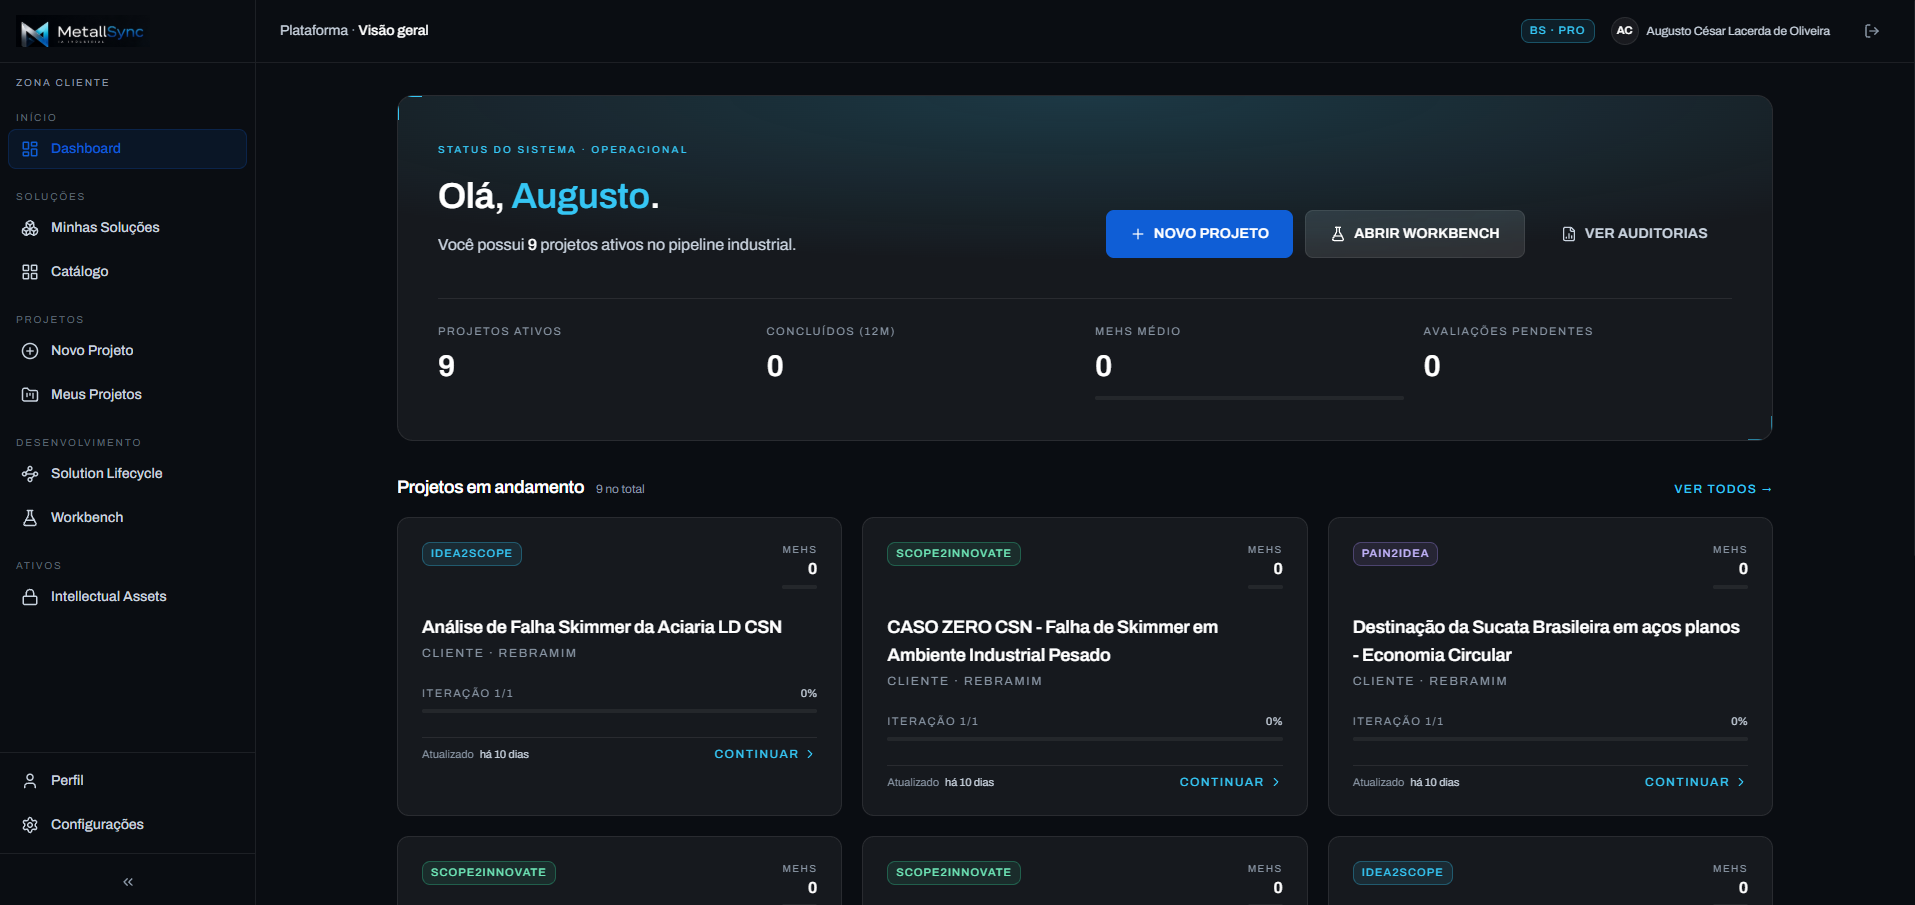
Task: Click the CONTINUAR chevron on Análise de Falha Skimmer card
Action: [x=810, y=754]
